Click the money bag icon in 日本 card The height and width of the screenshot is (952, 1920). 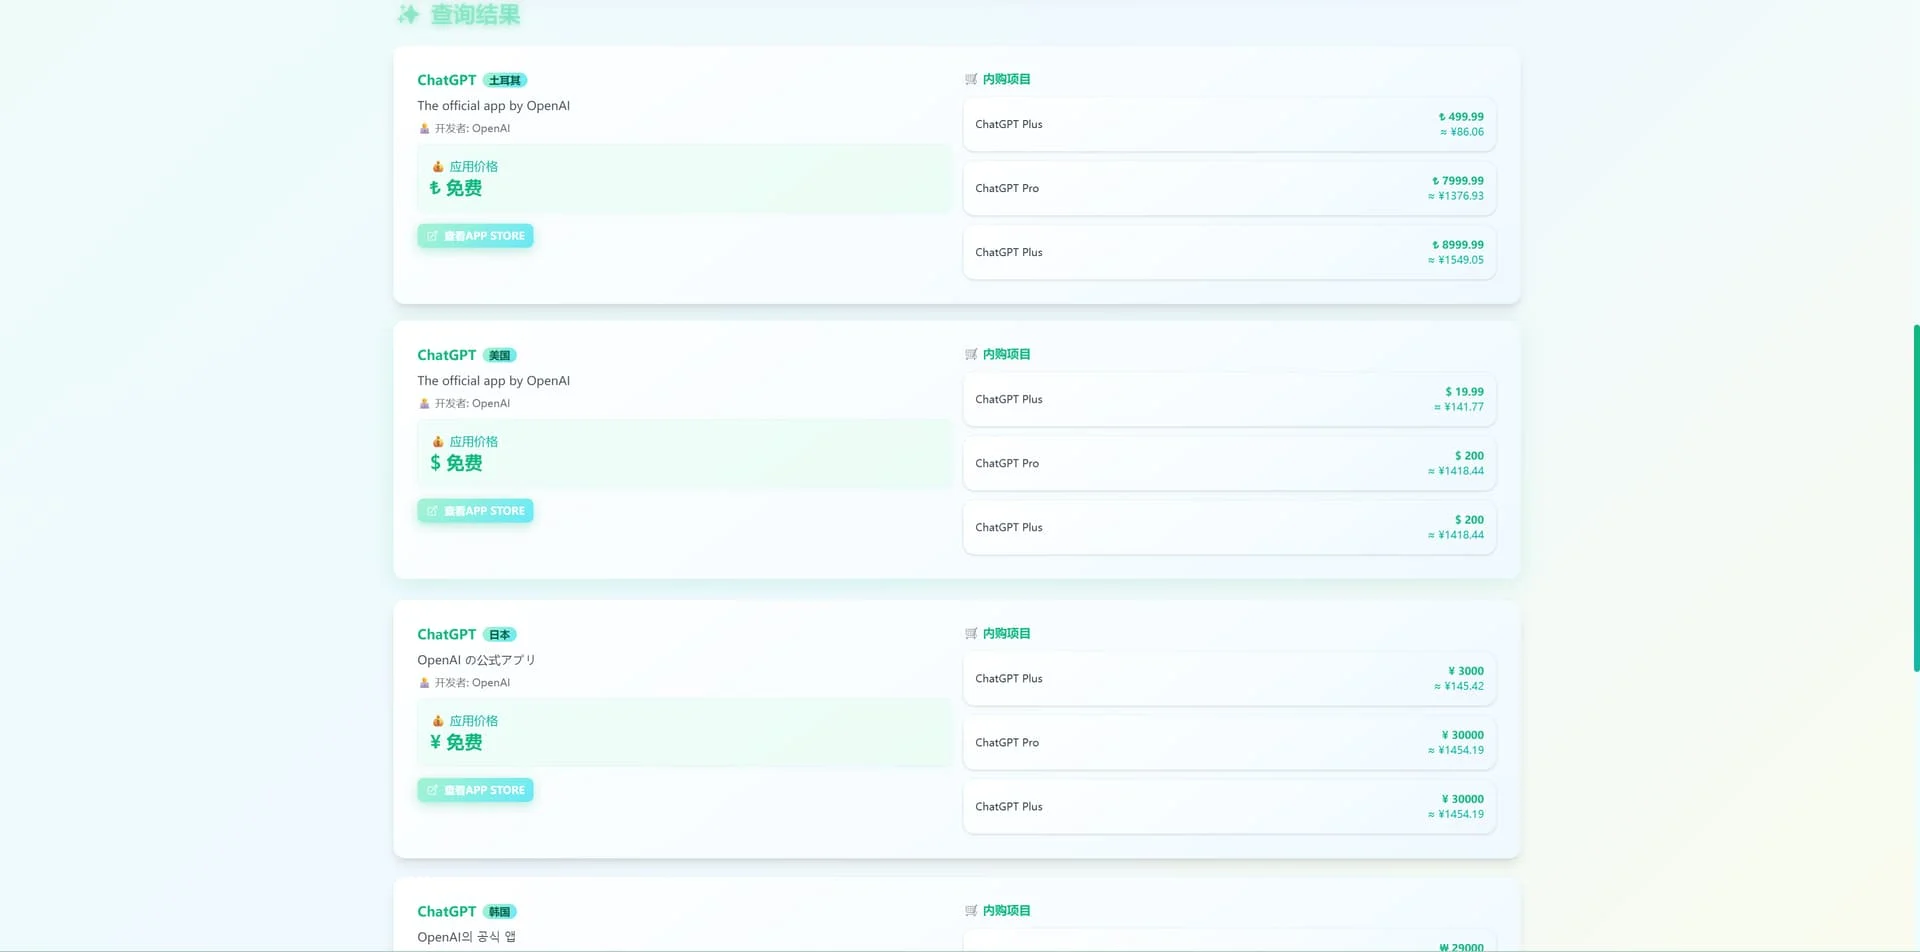[437, 720]
